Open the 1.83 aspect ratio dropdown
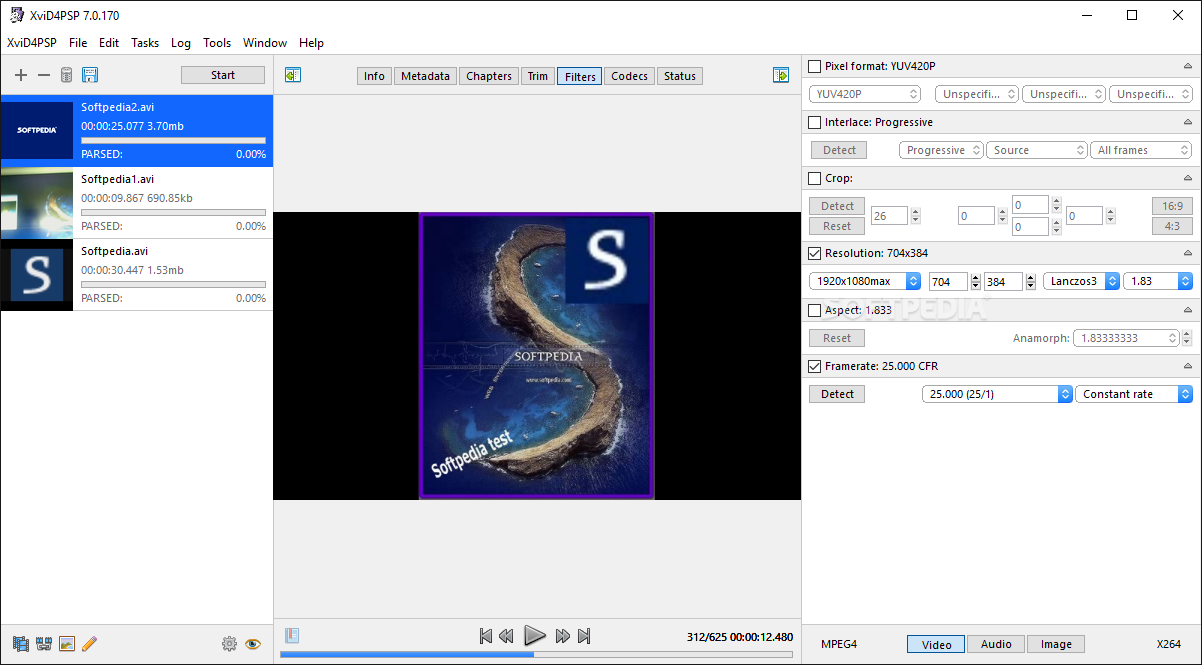The image size is (1202, 665). coord(1158,282)
